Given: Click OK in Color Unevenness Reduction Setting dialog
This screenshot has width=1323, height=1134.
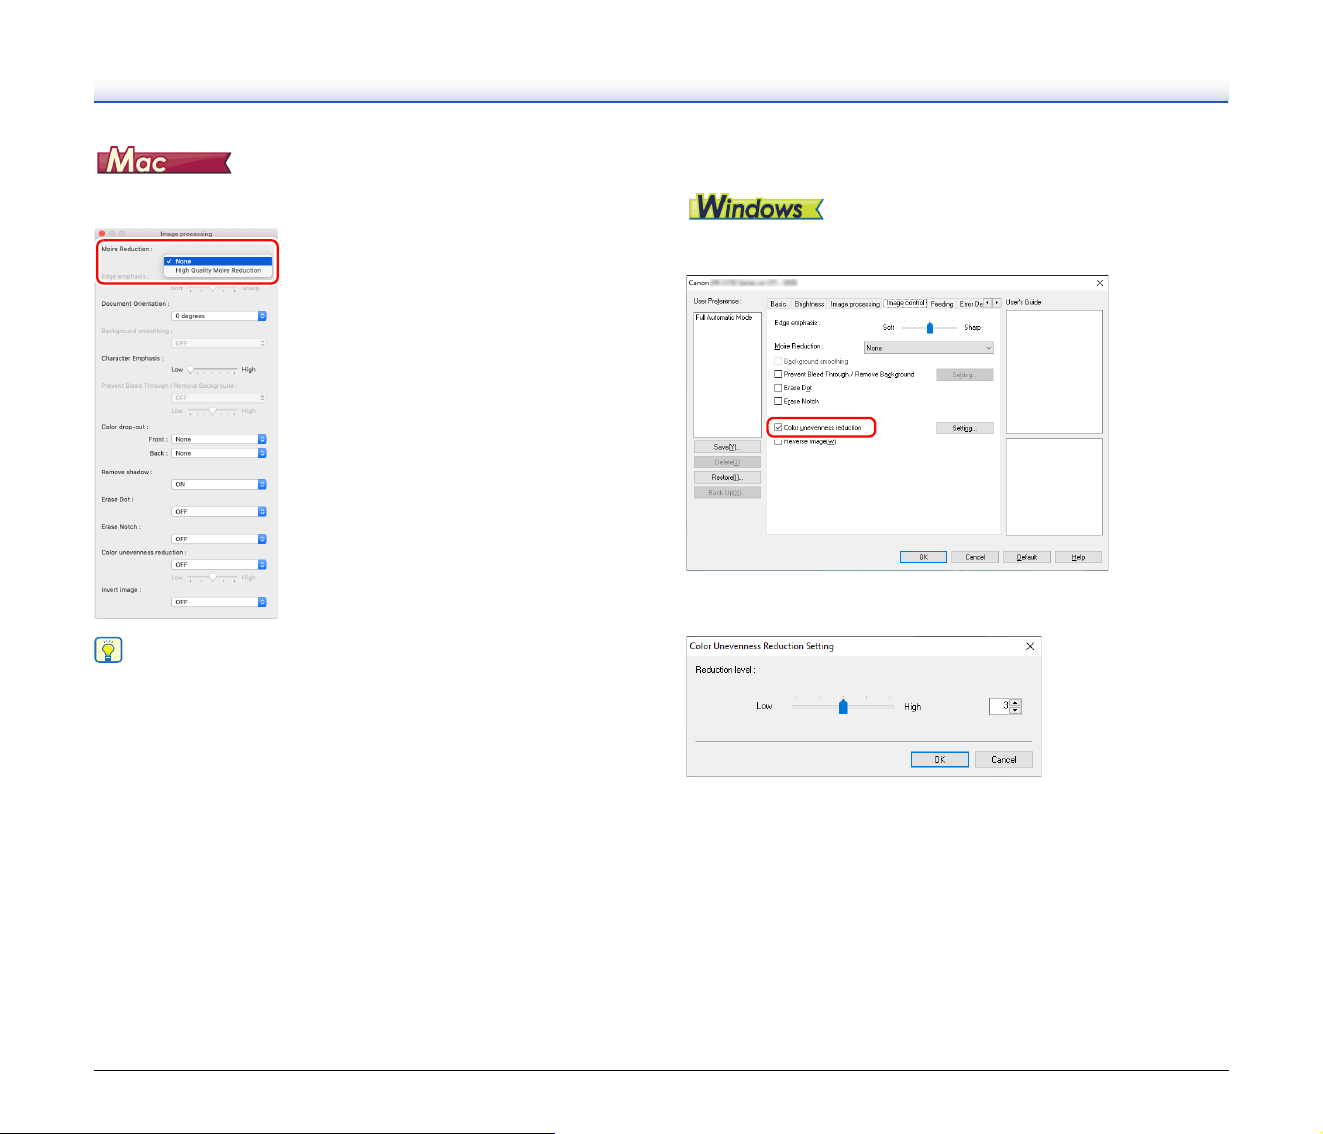Looking at the screenshot, I should [x=940, y=759].
